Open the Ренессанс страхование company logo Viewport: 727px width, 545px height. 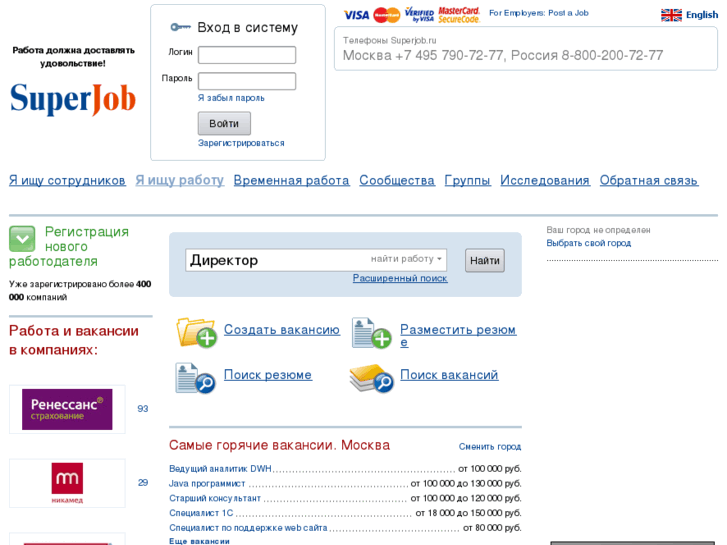(67, 409)
